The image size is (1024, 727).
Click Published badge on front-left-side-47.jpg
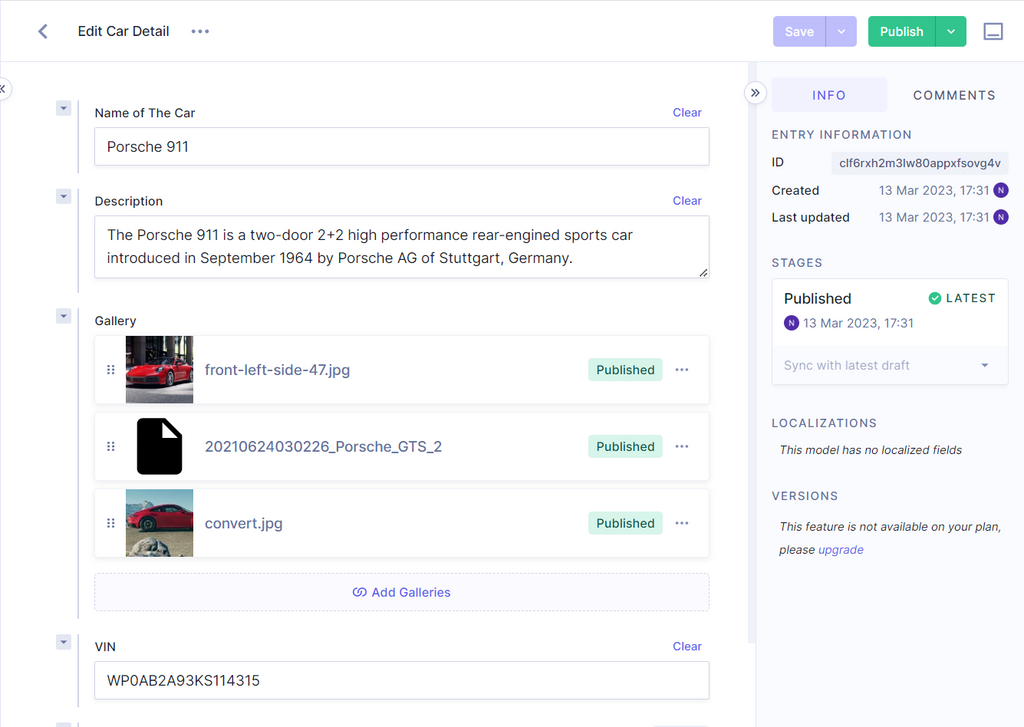coord(625,370)
